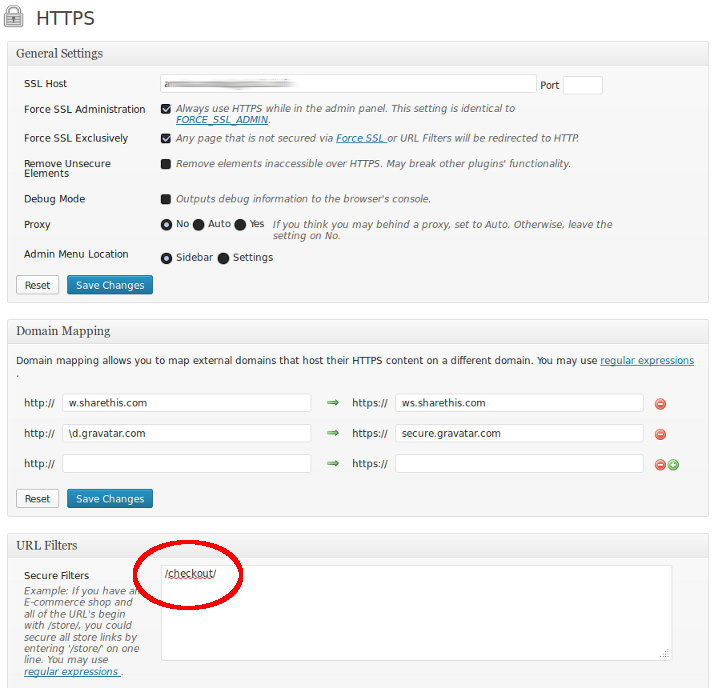Turn on Debug Mode checkbox
Image resolution: width=718 pixels, height=688 pixels.
(166, 199)
